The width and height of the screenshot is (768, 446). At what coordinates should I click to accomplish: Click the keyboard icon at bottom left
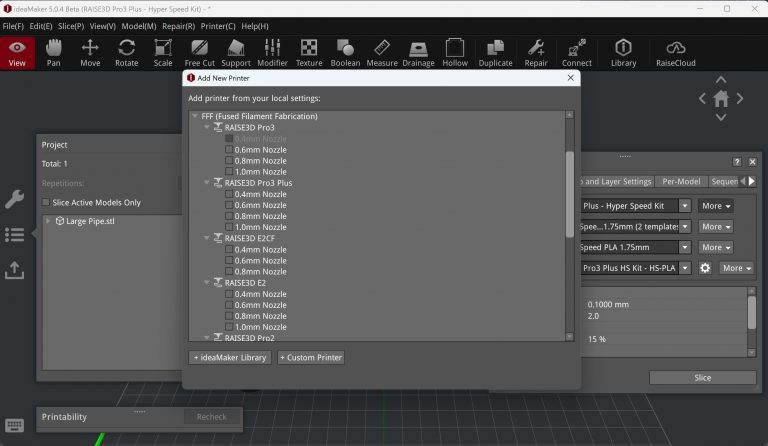click(x=14, y=425)
